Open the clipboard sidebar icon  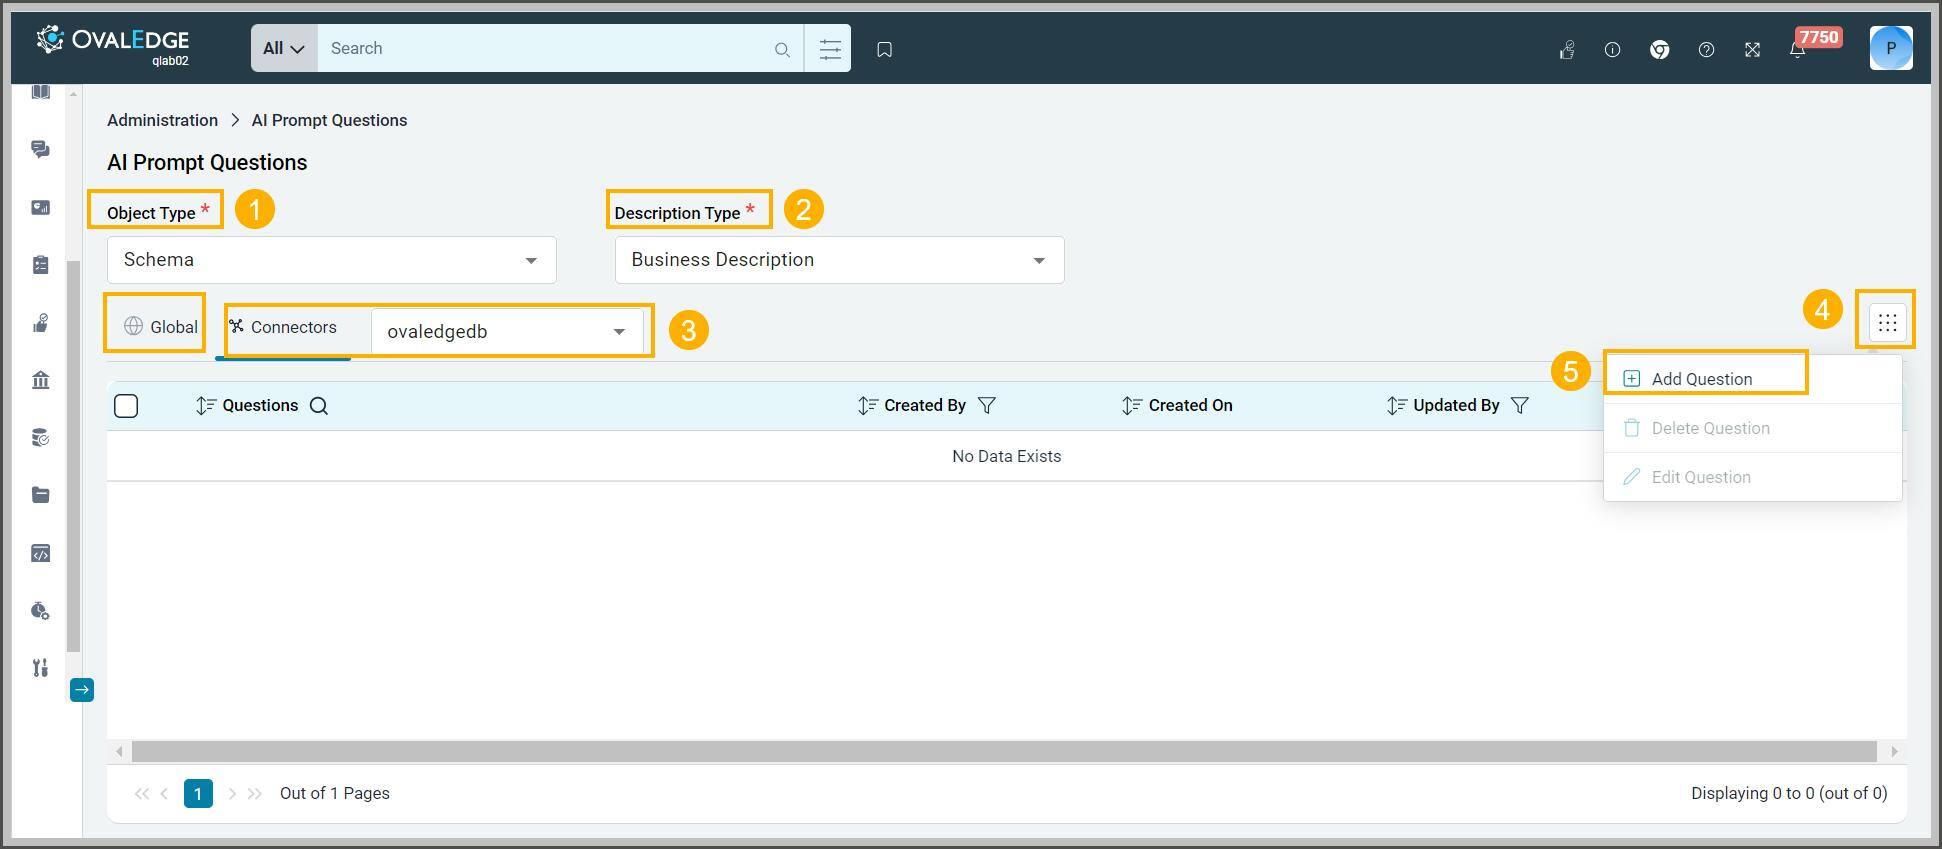40,265
